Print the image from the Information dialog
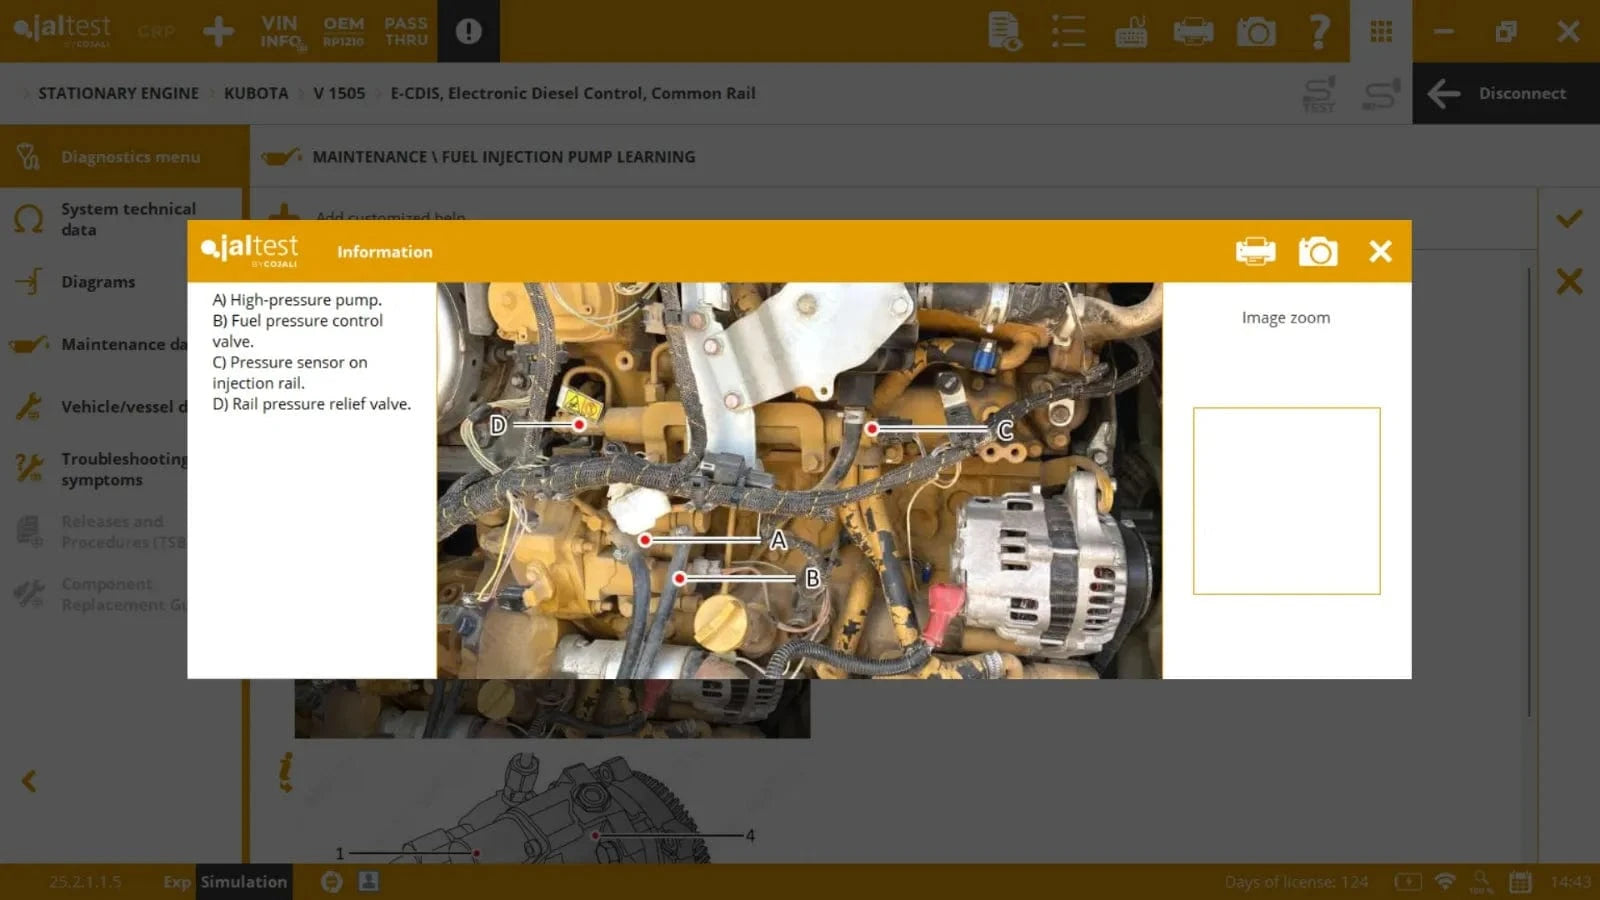1600x900 pixels. point(1256,251)
